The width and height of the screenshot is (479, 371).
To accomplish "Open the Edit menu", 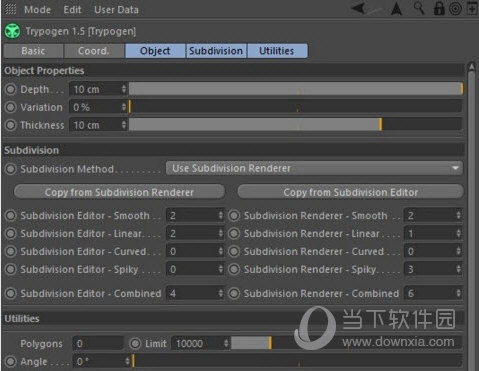I will (x=72, y=10).
